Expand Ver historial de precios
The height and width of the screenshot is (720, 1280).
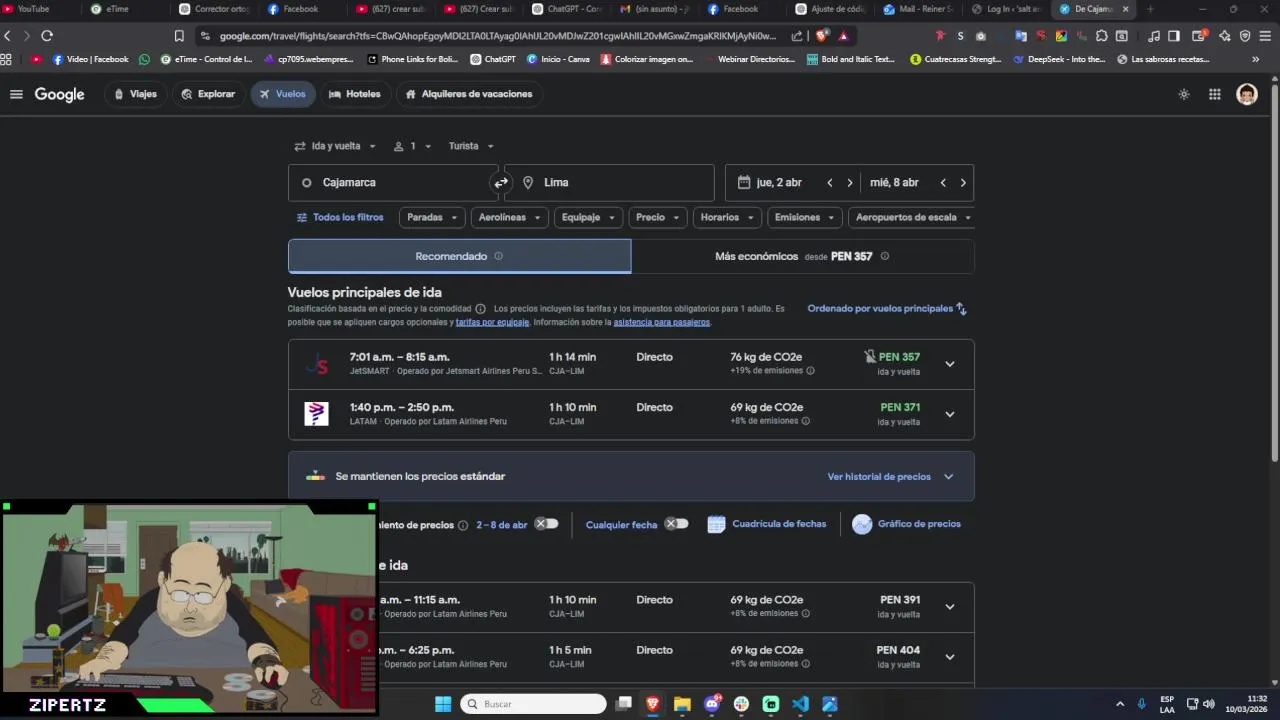pos(890,477)
